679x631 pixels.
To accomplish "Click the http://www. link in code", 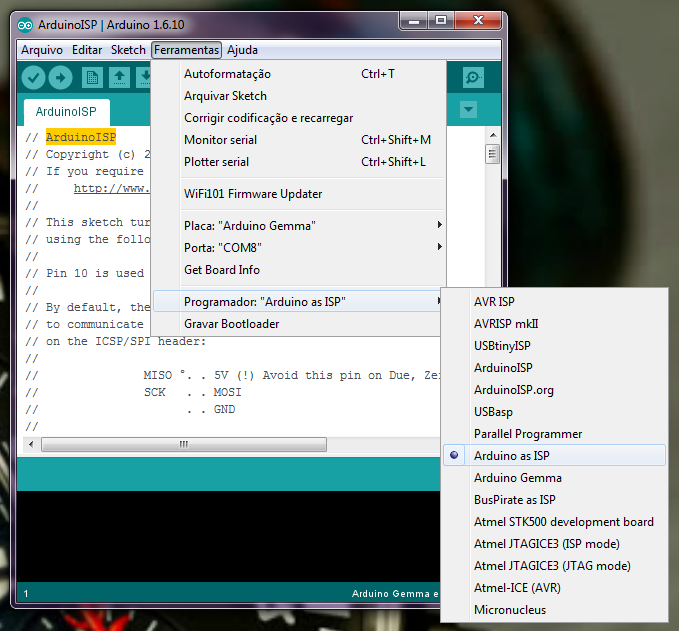I will pyautogui.click(x=112, y=188).
